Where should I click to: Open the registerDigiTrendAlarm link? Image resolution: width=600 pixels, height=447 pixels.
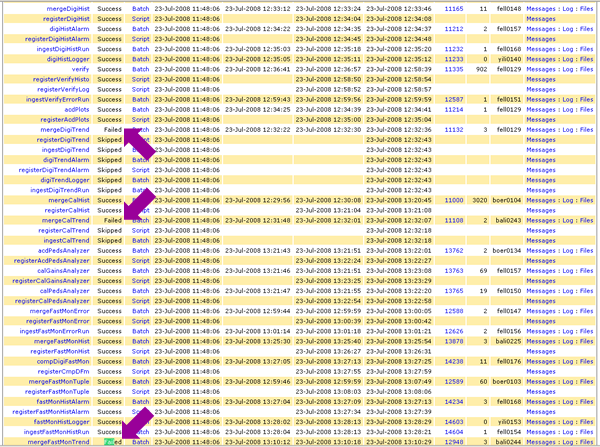point(54,170)
